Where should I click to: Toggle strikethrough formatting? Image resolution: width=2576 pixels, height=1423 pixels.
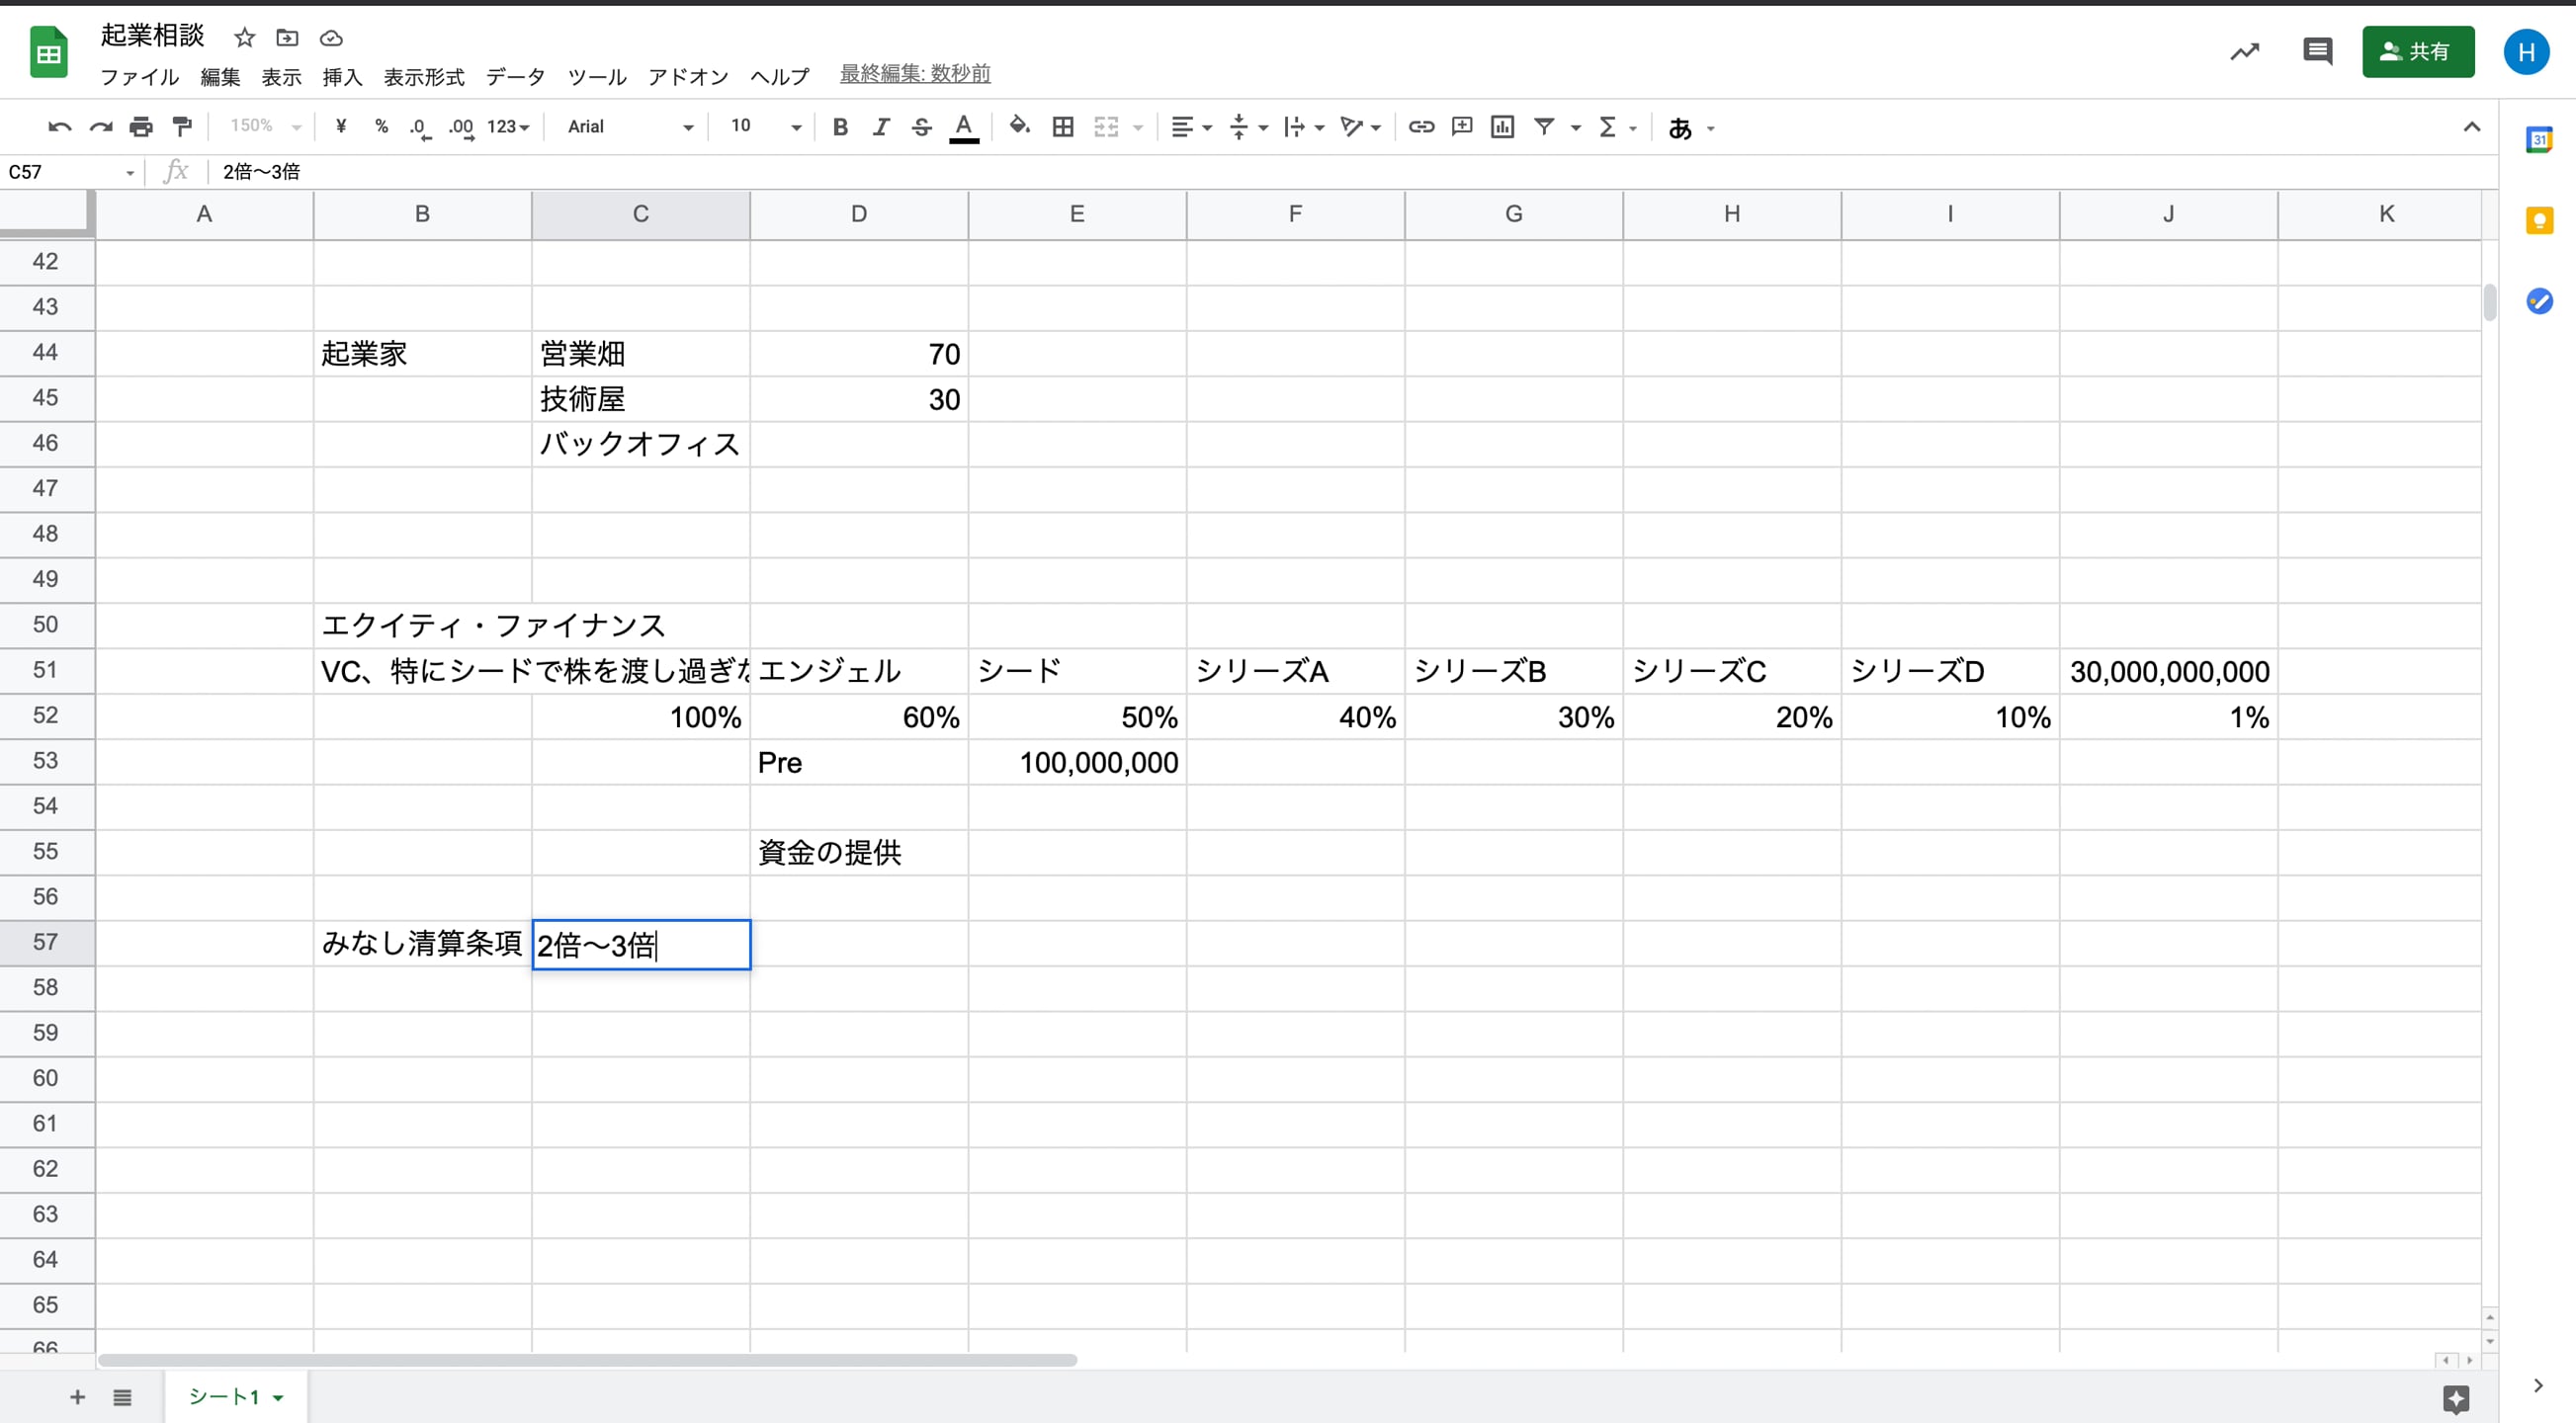pyautogui.click(x=921, y=127)
